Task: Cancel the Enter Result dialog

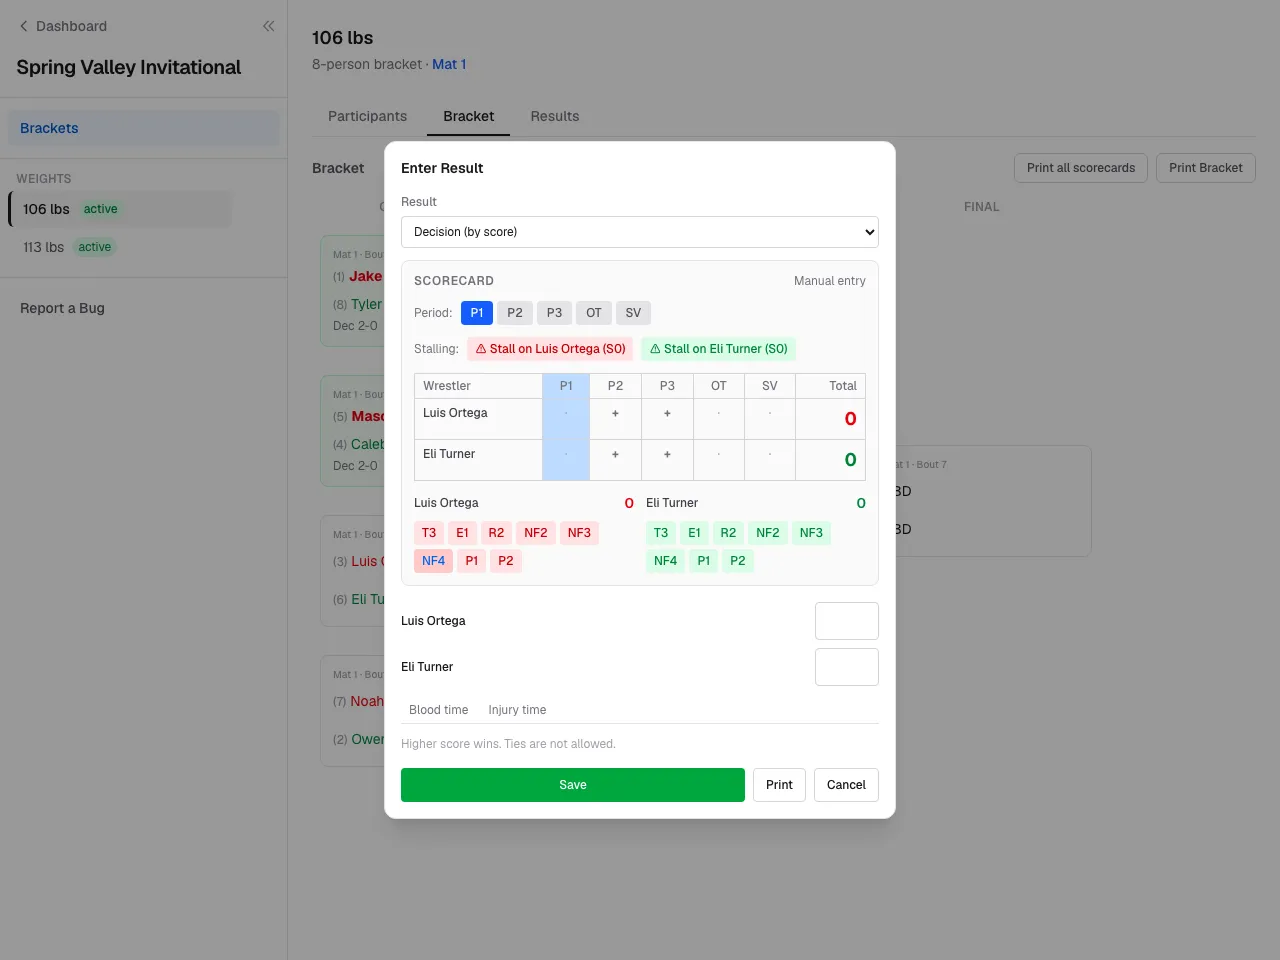Action: click(x=846, y=785)
